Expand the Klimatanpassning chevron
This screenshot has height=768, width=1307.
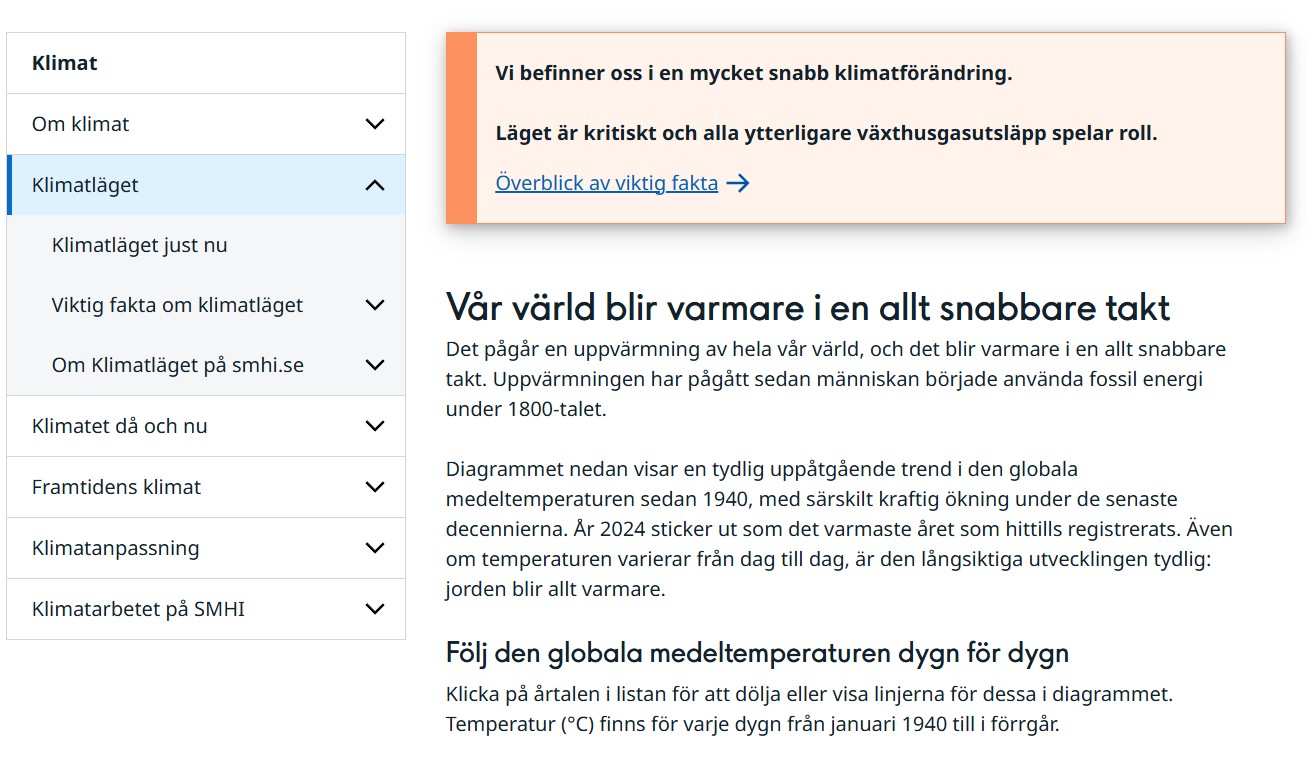pos(375,548)
